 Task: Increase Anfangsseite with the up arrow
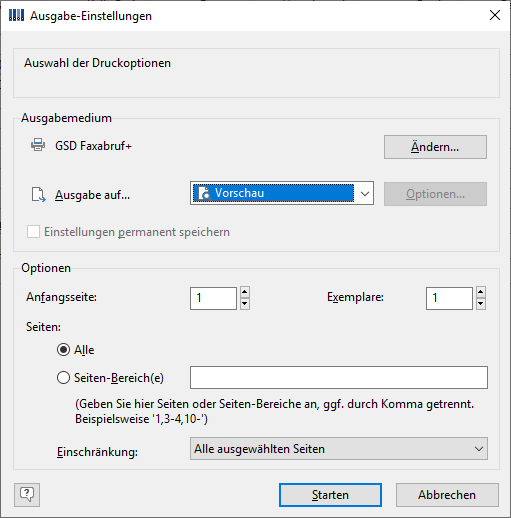[245, 292]
